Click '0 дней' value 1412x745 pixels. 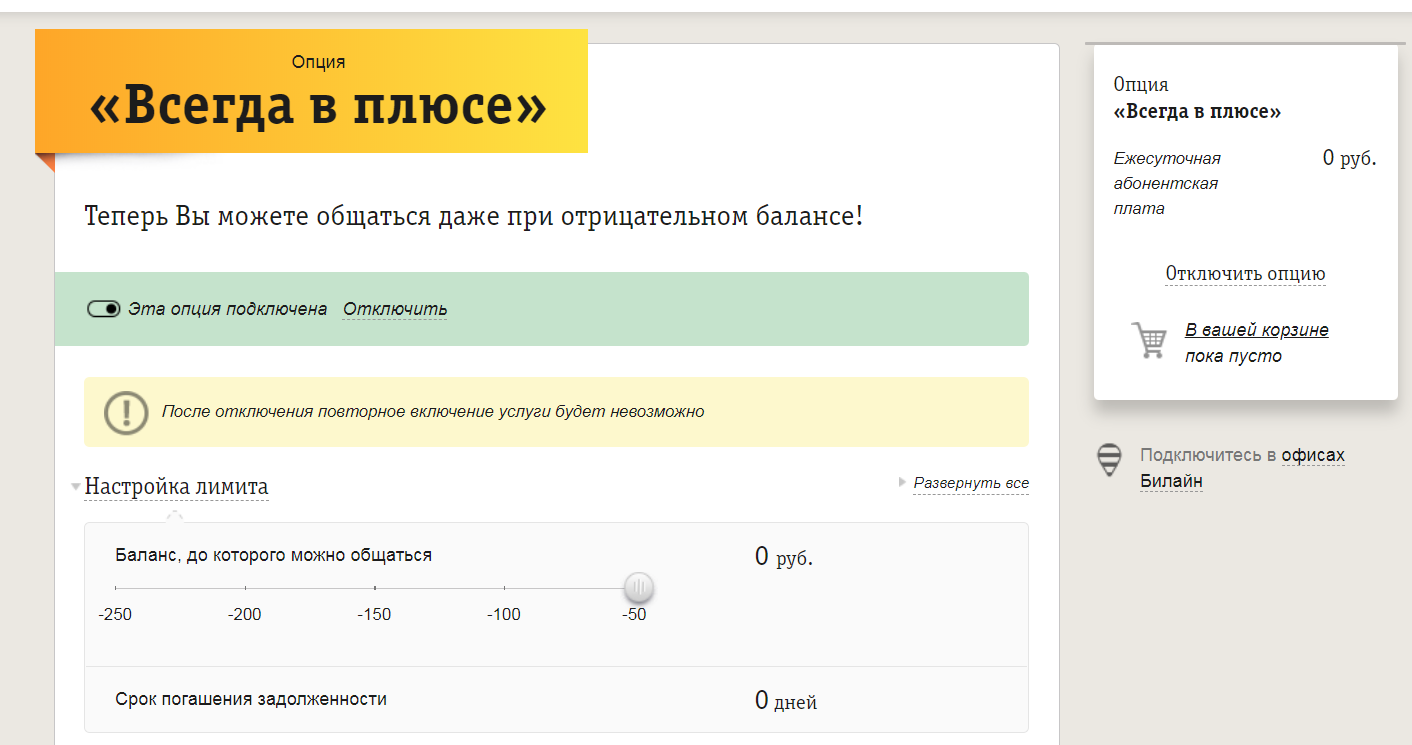tap(786, 700)
